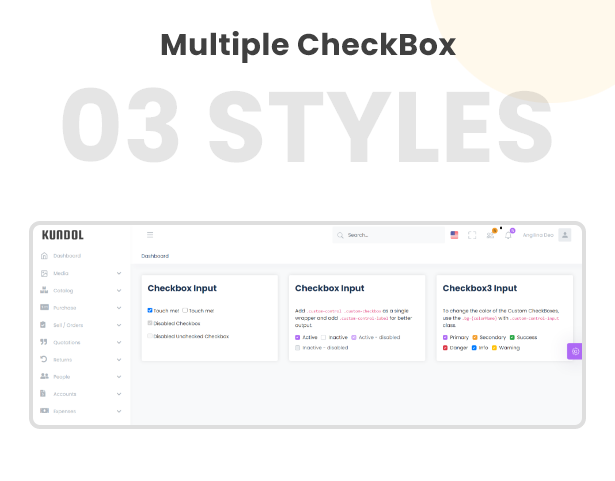This screenshot has width=615, height=481.
Task: Expand the Accounts menu chevron
Action: click(119, 394)
